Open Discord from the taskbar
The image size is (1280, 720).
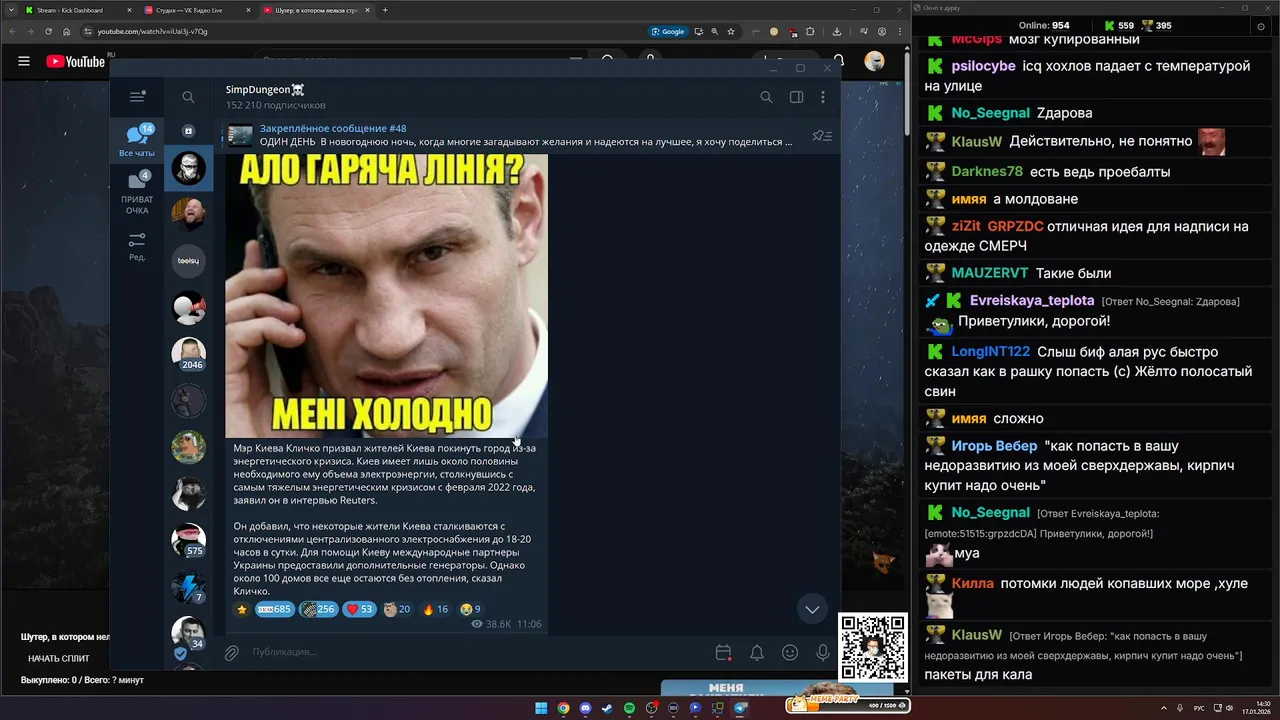585,708
